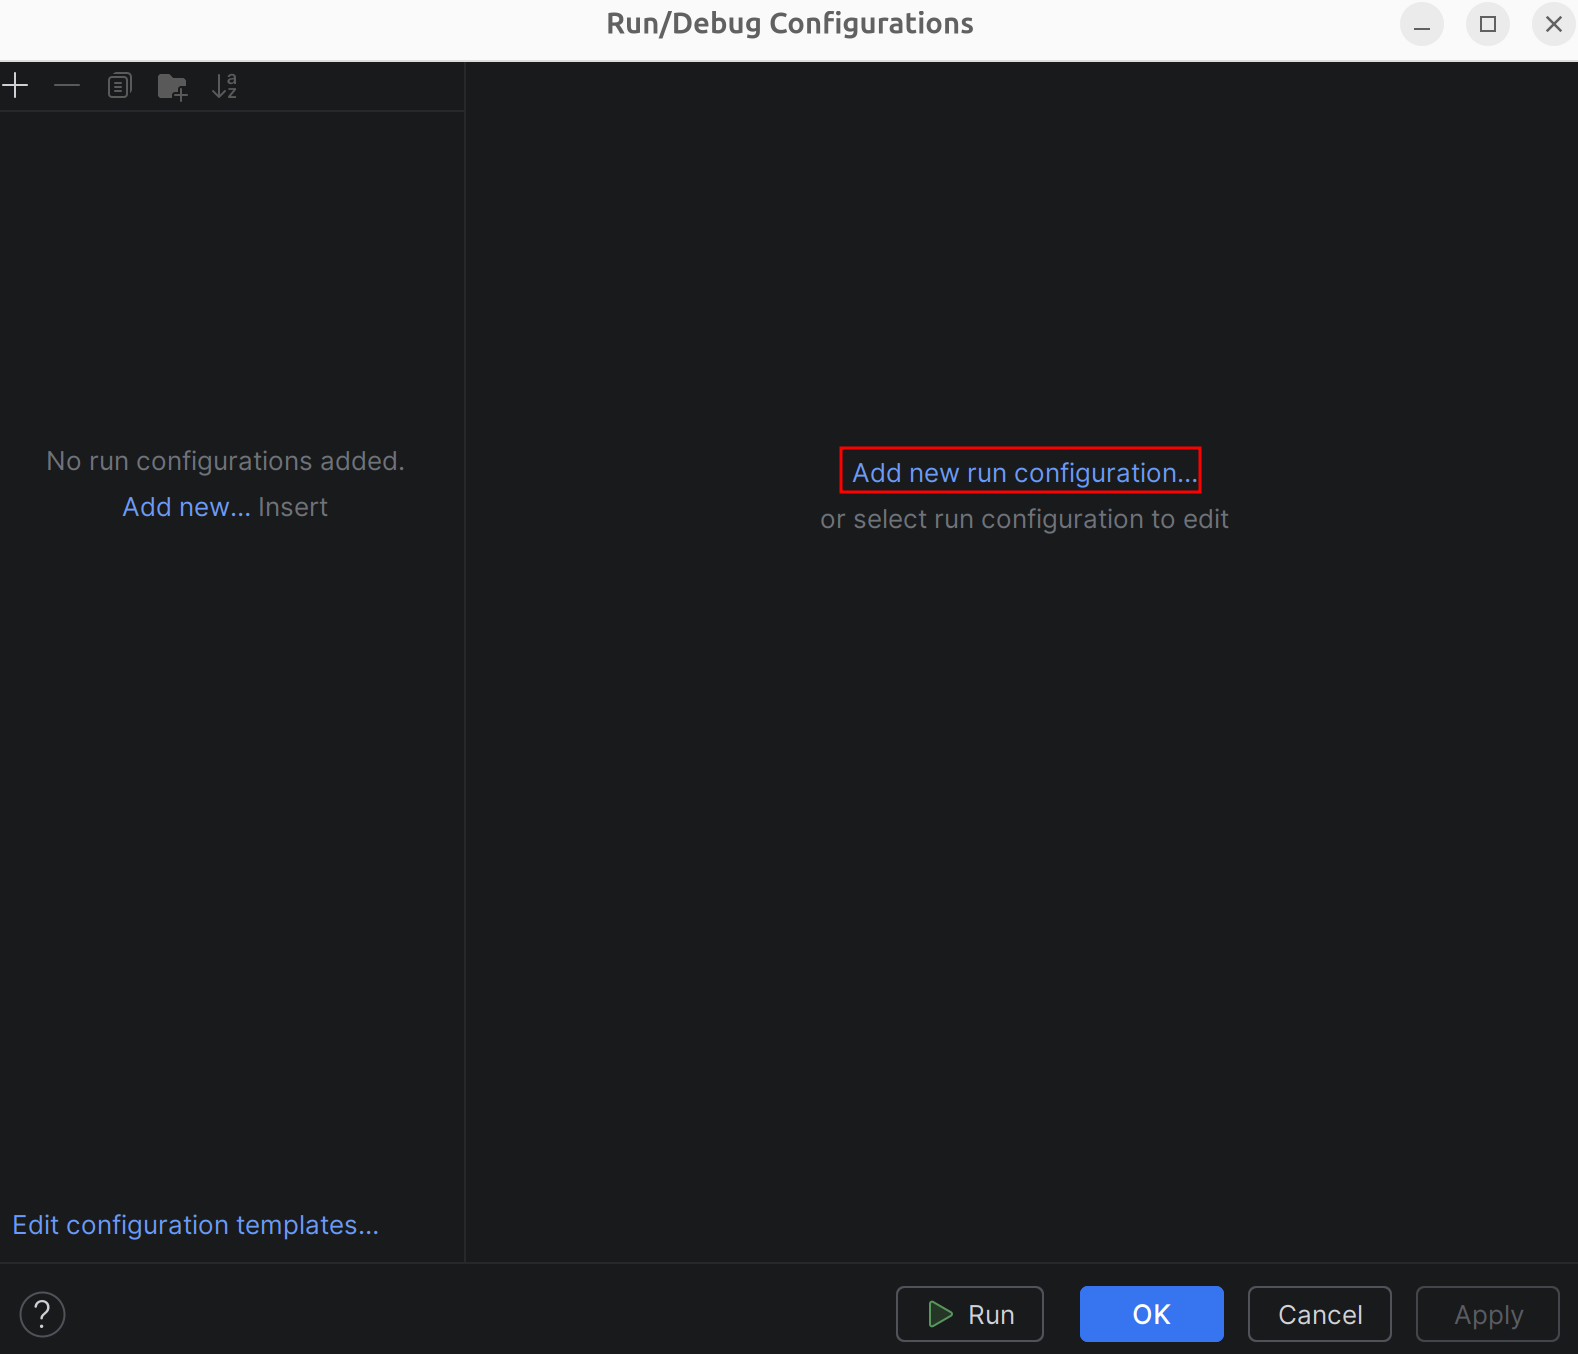The image size is (1578, 1354).
Task: Click the "No run configurations added." text
Action: (225, 461)
